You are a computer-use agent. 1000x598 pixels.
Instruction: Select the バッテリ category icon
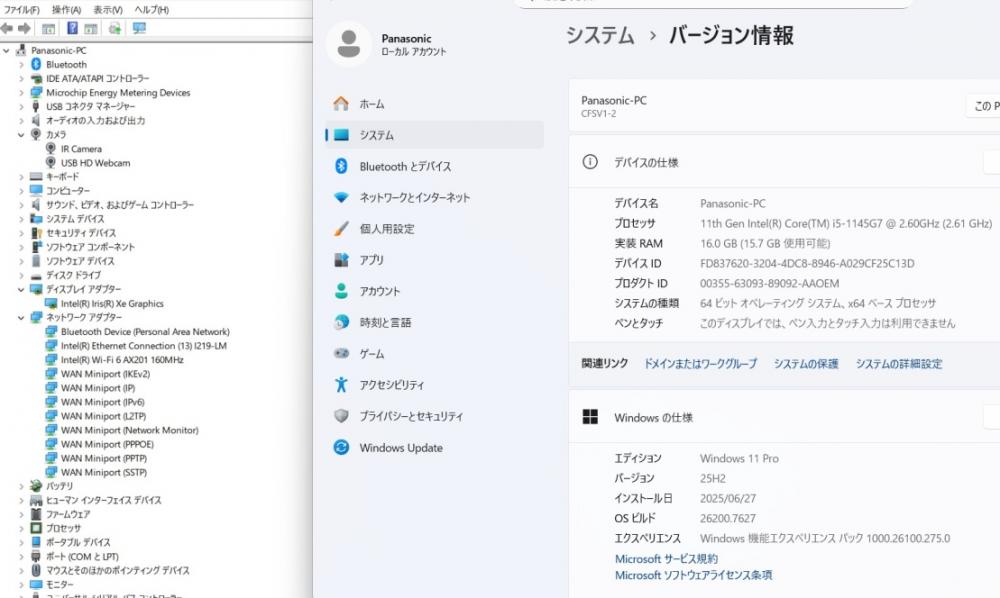(x=36, y=486)
